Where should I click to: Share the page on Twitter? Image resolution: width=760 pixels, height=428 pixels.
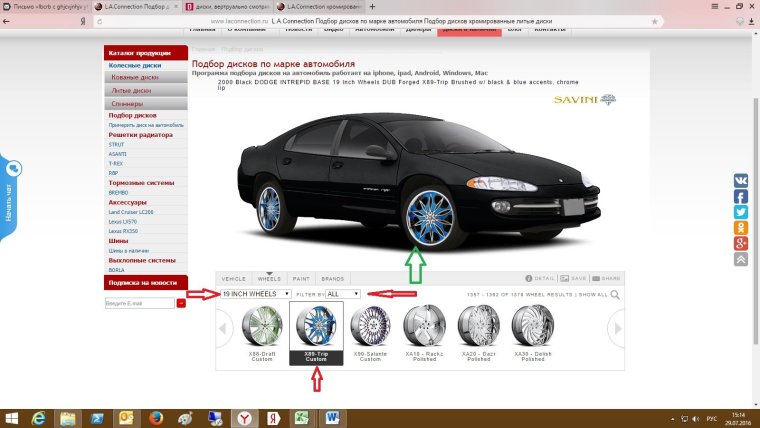[740, 212]
